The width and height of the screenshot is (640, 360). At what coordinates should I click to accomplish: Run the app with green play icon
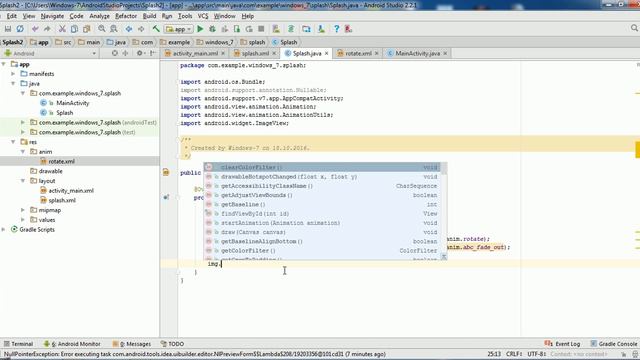click(200, 29)
